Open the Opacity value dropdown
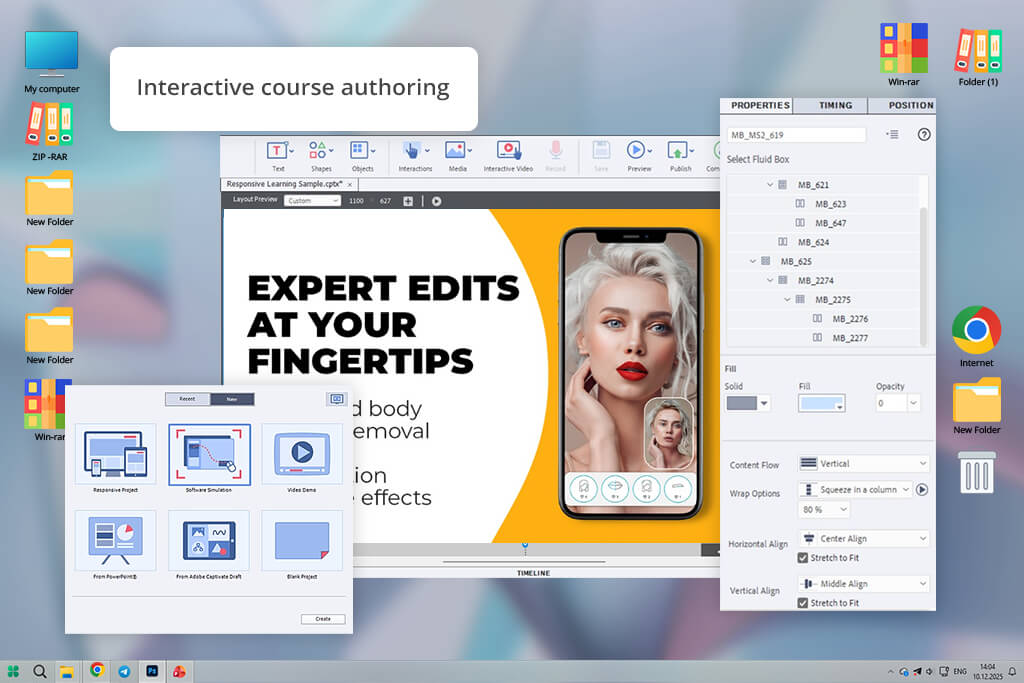This screenshot has width=1024, height=683. [x=914, y=404]
